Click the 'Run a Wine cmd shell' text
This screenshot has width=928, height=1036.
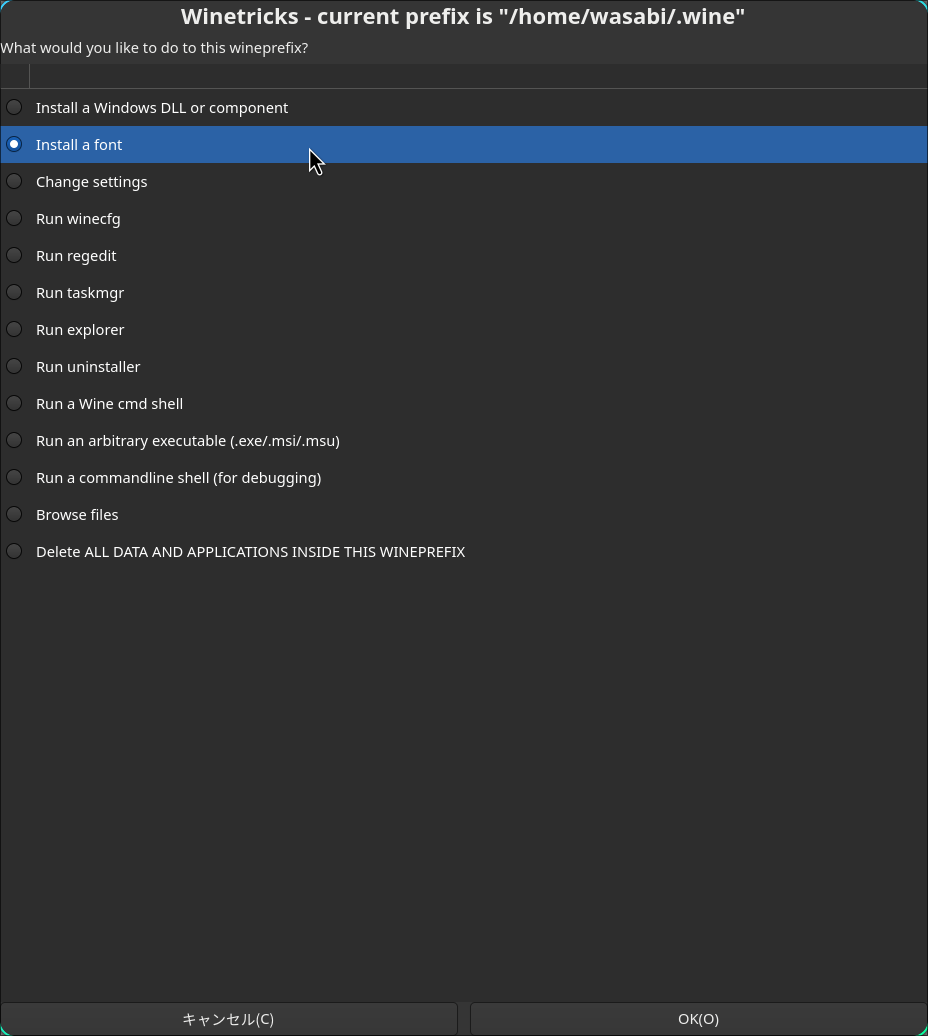pyautogui.click(x=109, y=404)
